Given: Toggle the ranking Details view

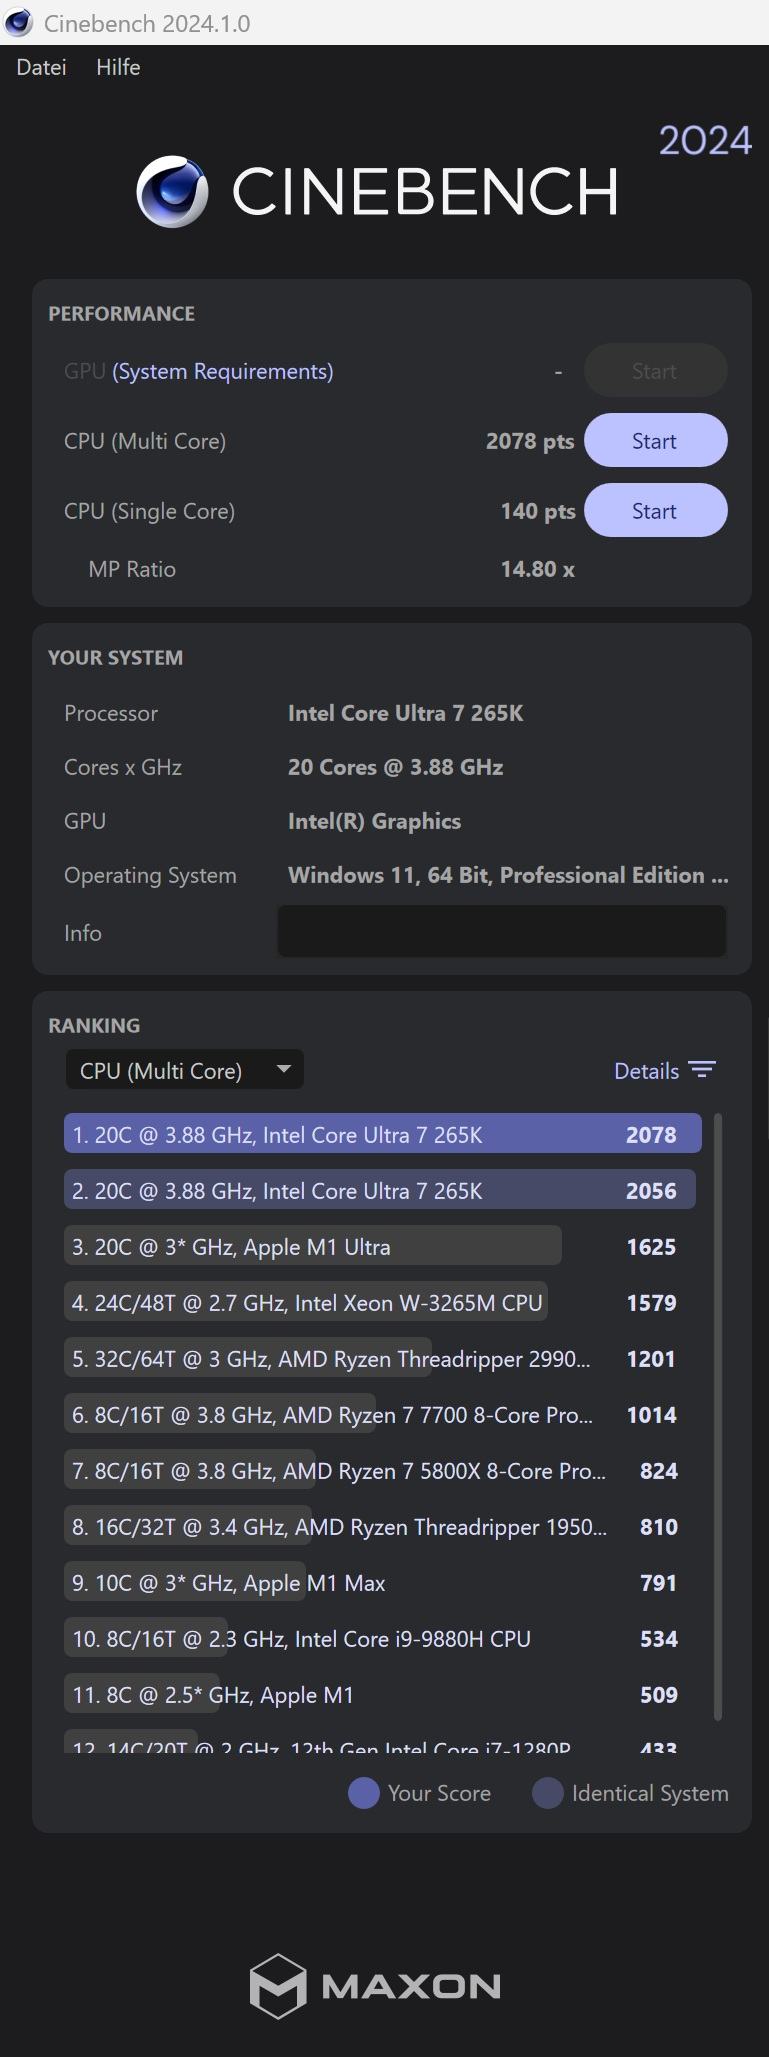Looking at the screenshot, I should (646, 1071).
